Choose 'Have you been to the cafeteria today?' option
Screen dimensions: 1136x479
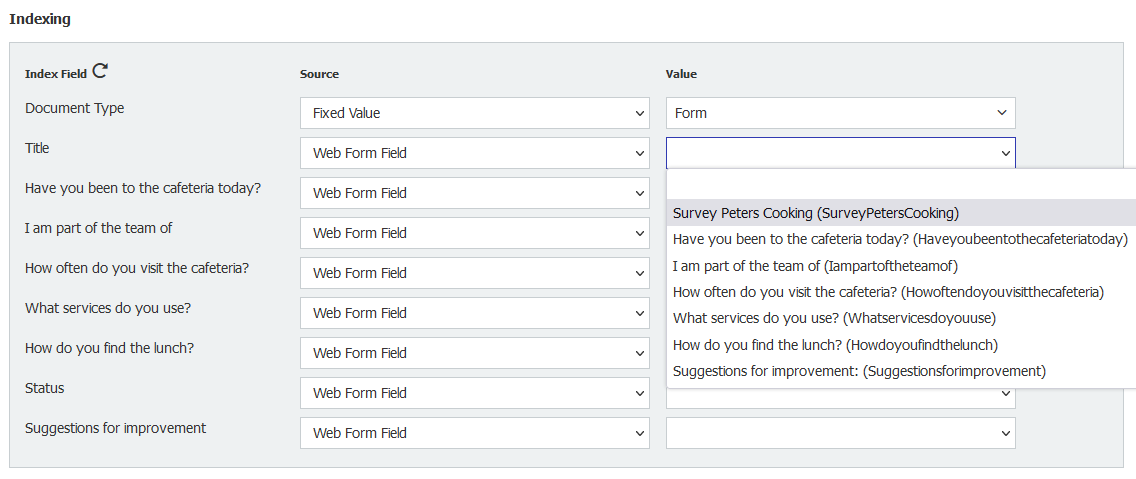pos(900,239)
